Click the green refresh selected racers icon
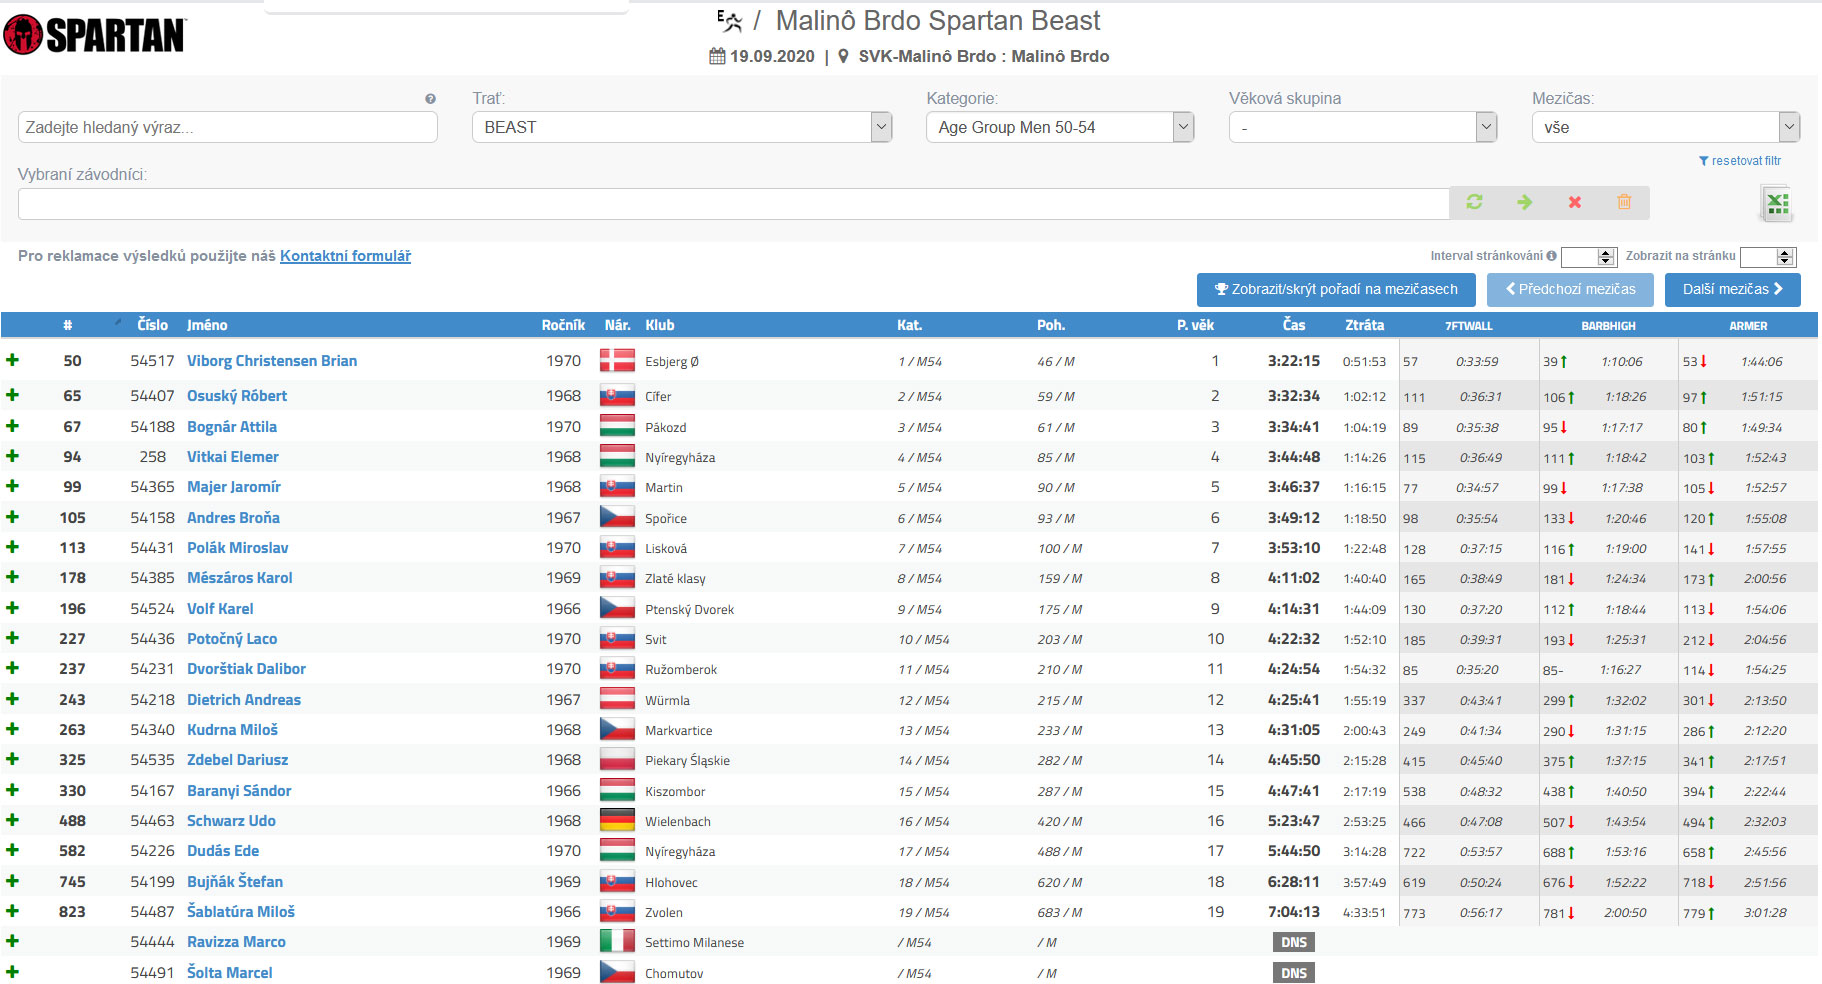Image resolution: width=1822 pixels, height=984 pixels. (1474, 202)
